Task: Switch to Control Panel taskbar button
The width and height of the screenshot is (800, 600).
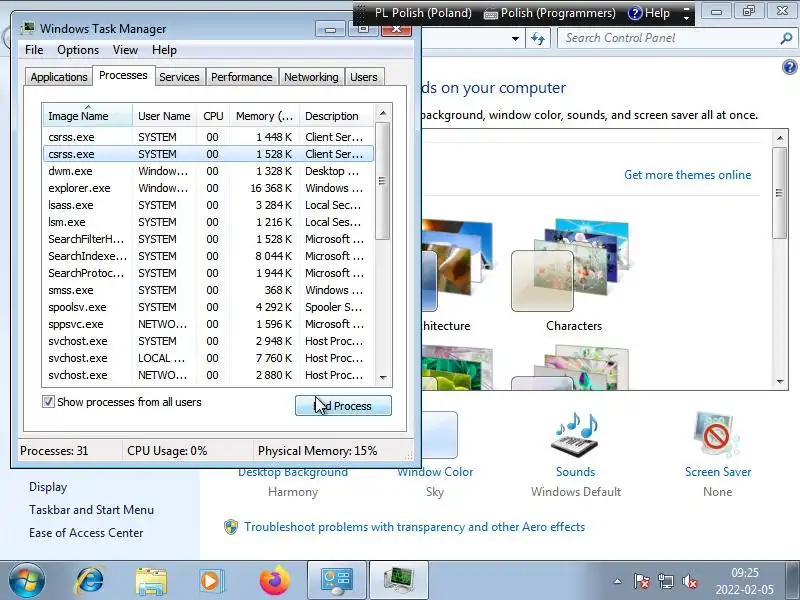Action: coord(337,581)
